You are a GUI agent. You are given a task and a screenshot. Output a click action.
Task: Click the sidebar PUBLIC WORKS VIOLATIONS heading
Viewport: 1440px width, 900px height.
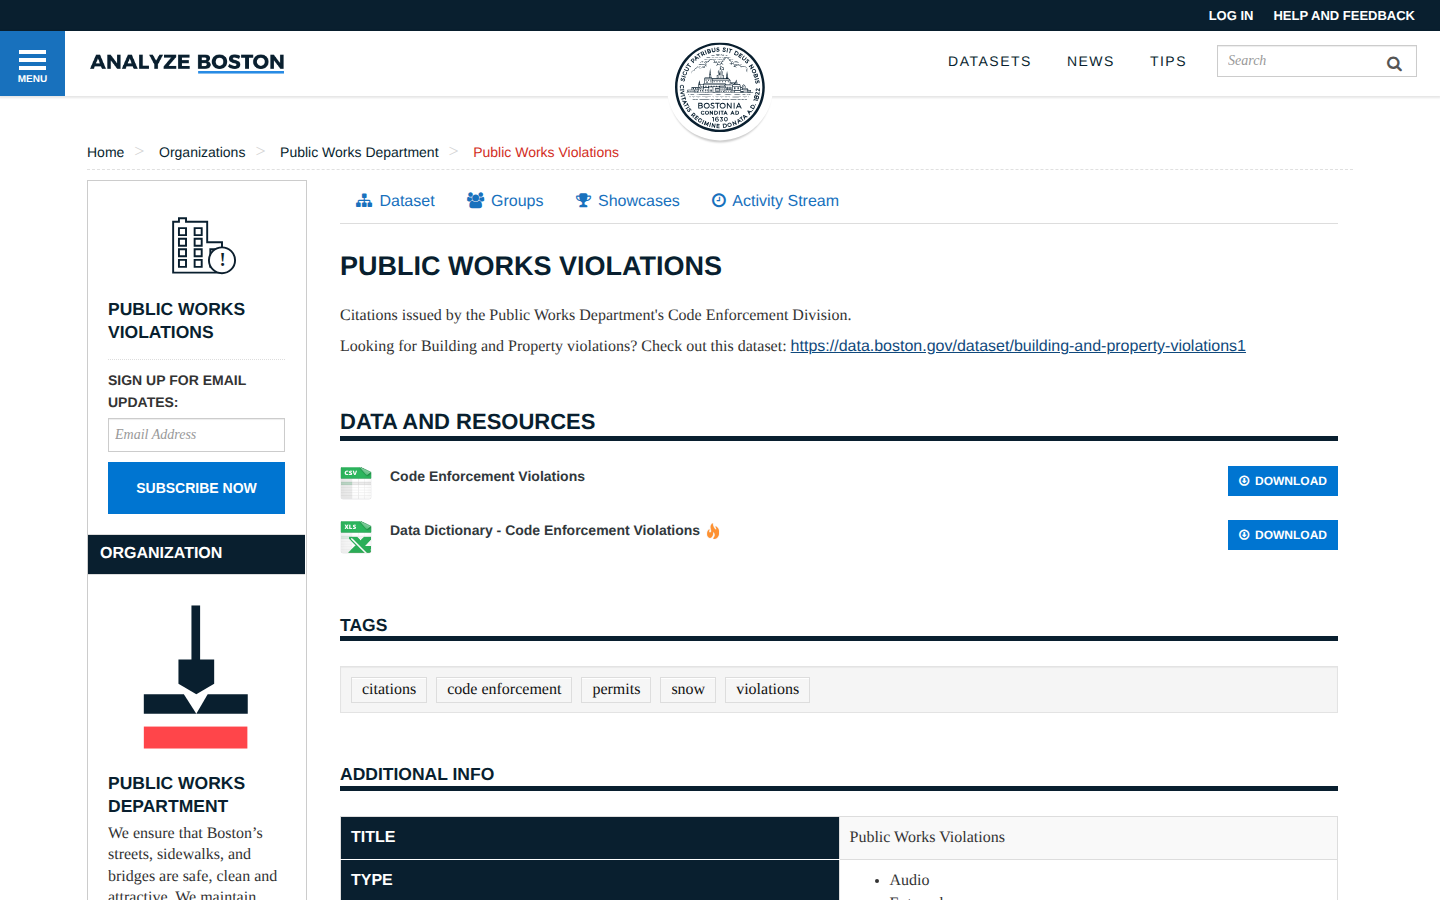click(x=176, y=320)
